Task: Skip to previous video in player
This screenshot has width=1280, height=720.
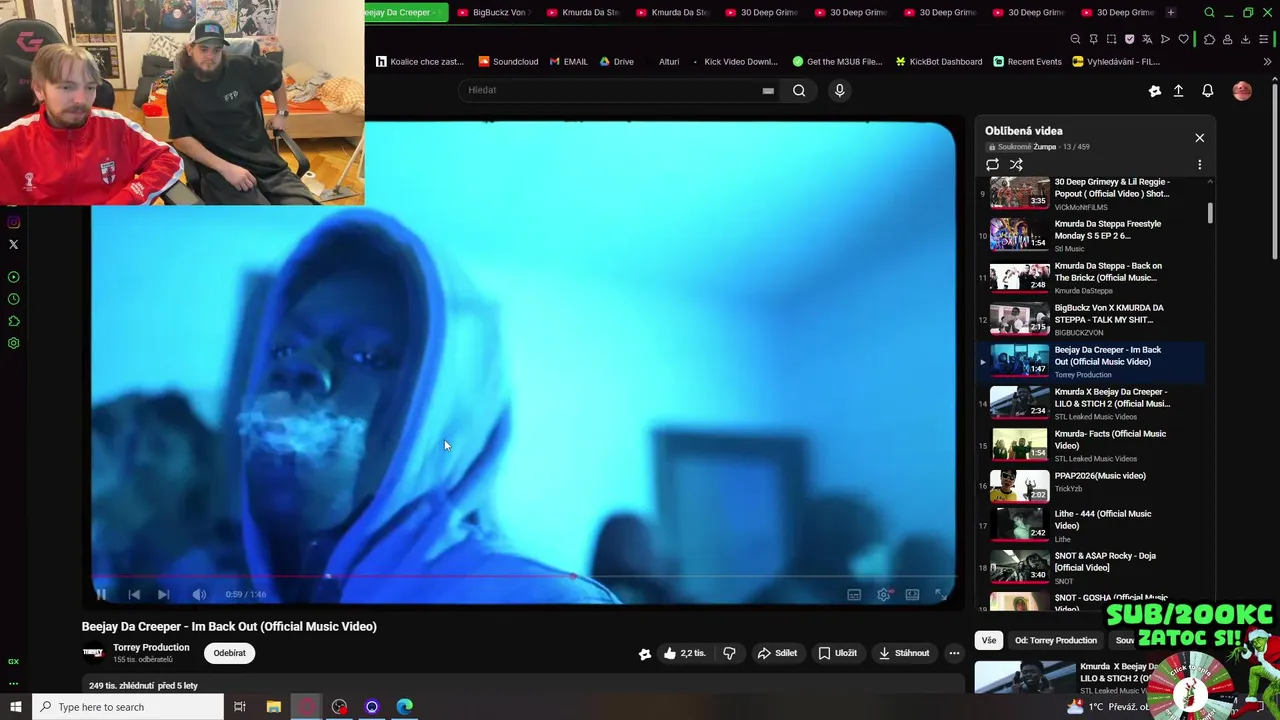Action: [x=134, y=594]
